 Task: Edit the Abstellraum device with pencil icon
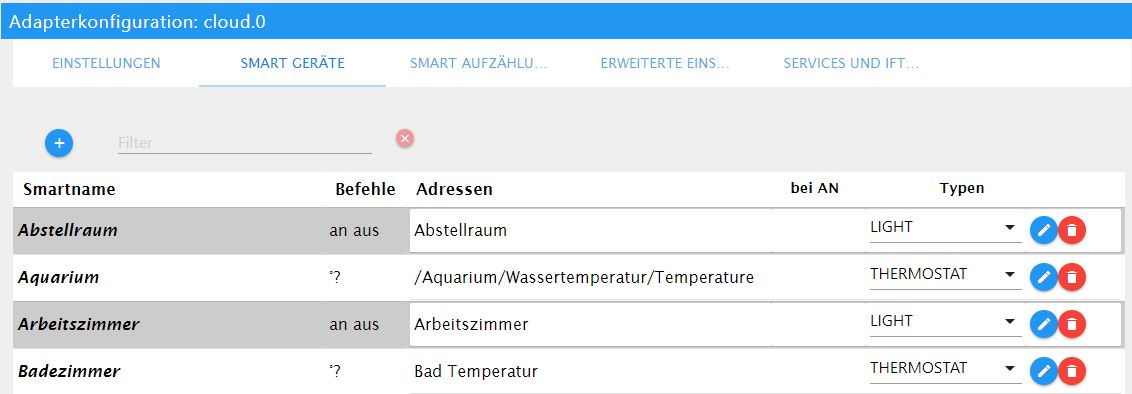click(x=1043, y=230)
